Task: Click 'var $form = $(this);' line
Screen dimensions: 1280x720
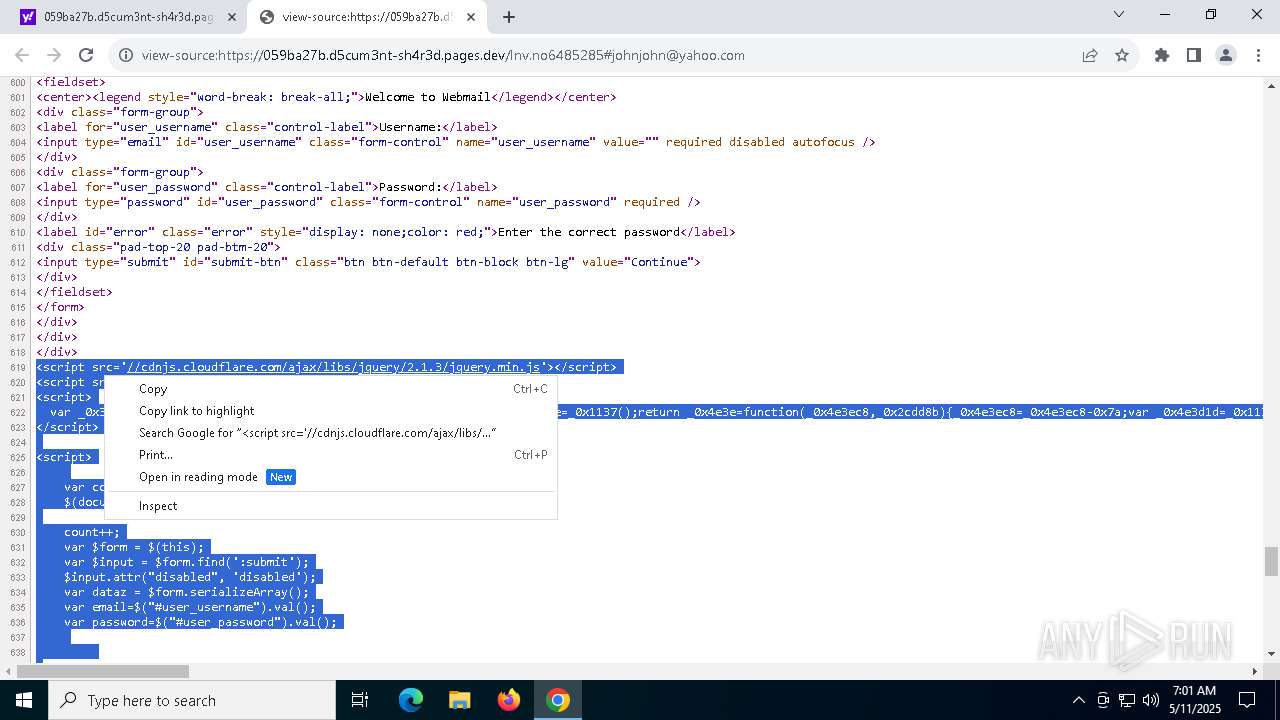Action: [134, 547]
